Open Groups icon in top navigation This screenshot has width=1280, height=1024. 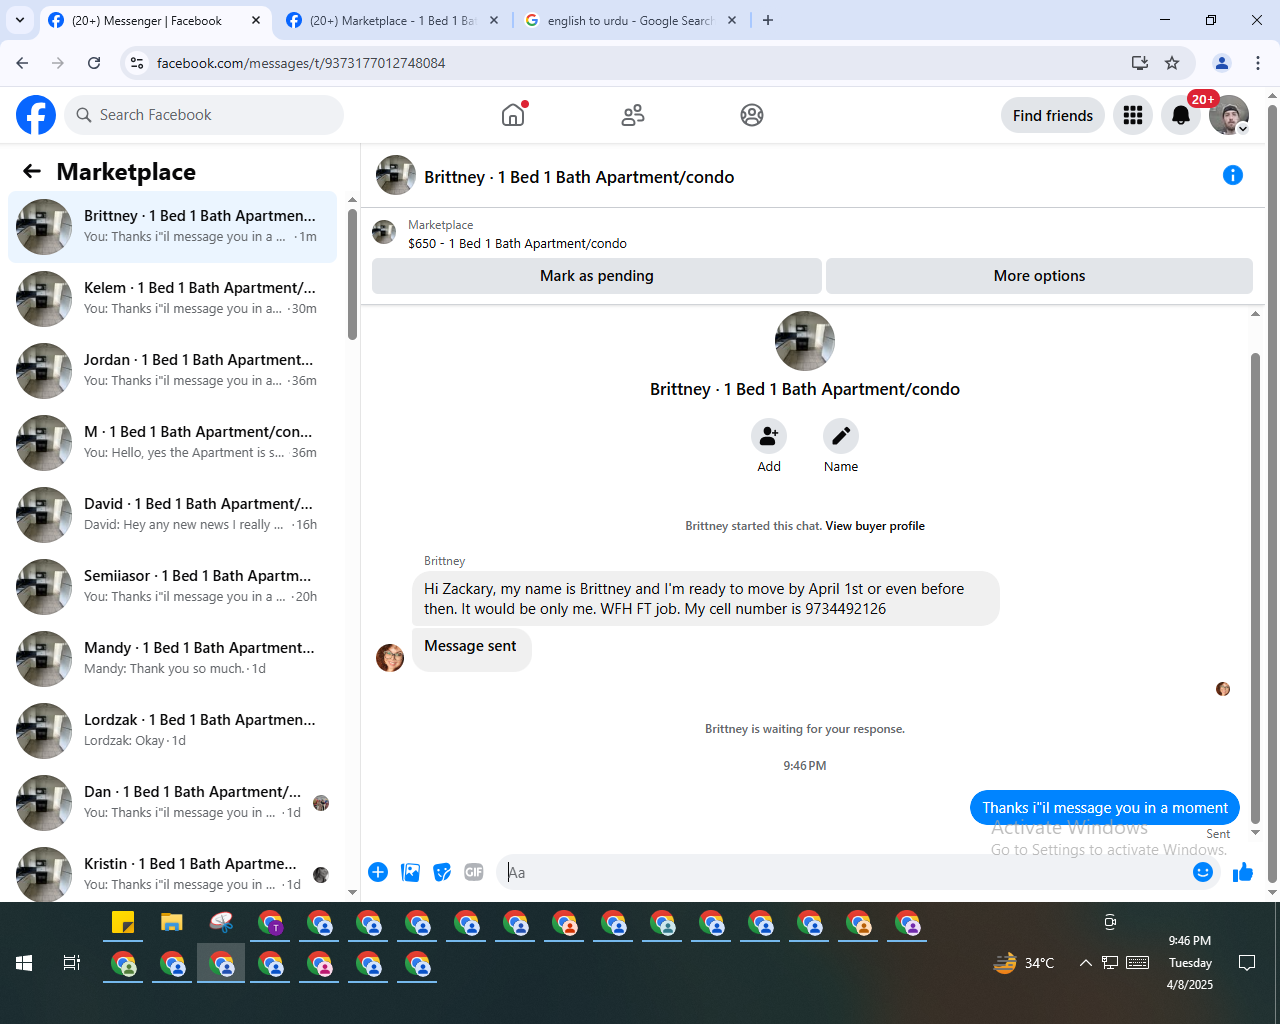click(x=752, y=115)
